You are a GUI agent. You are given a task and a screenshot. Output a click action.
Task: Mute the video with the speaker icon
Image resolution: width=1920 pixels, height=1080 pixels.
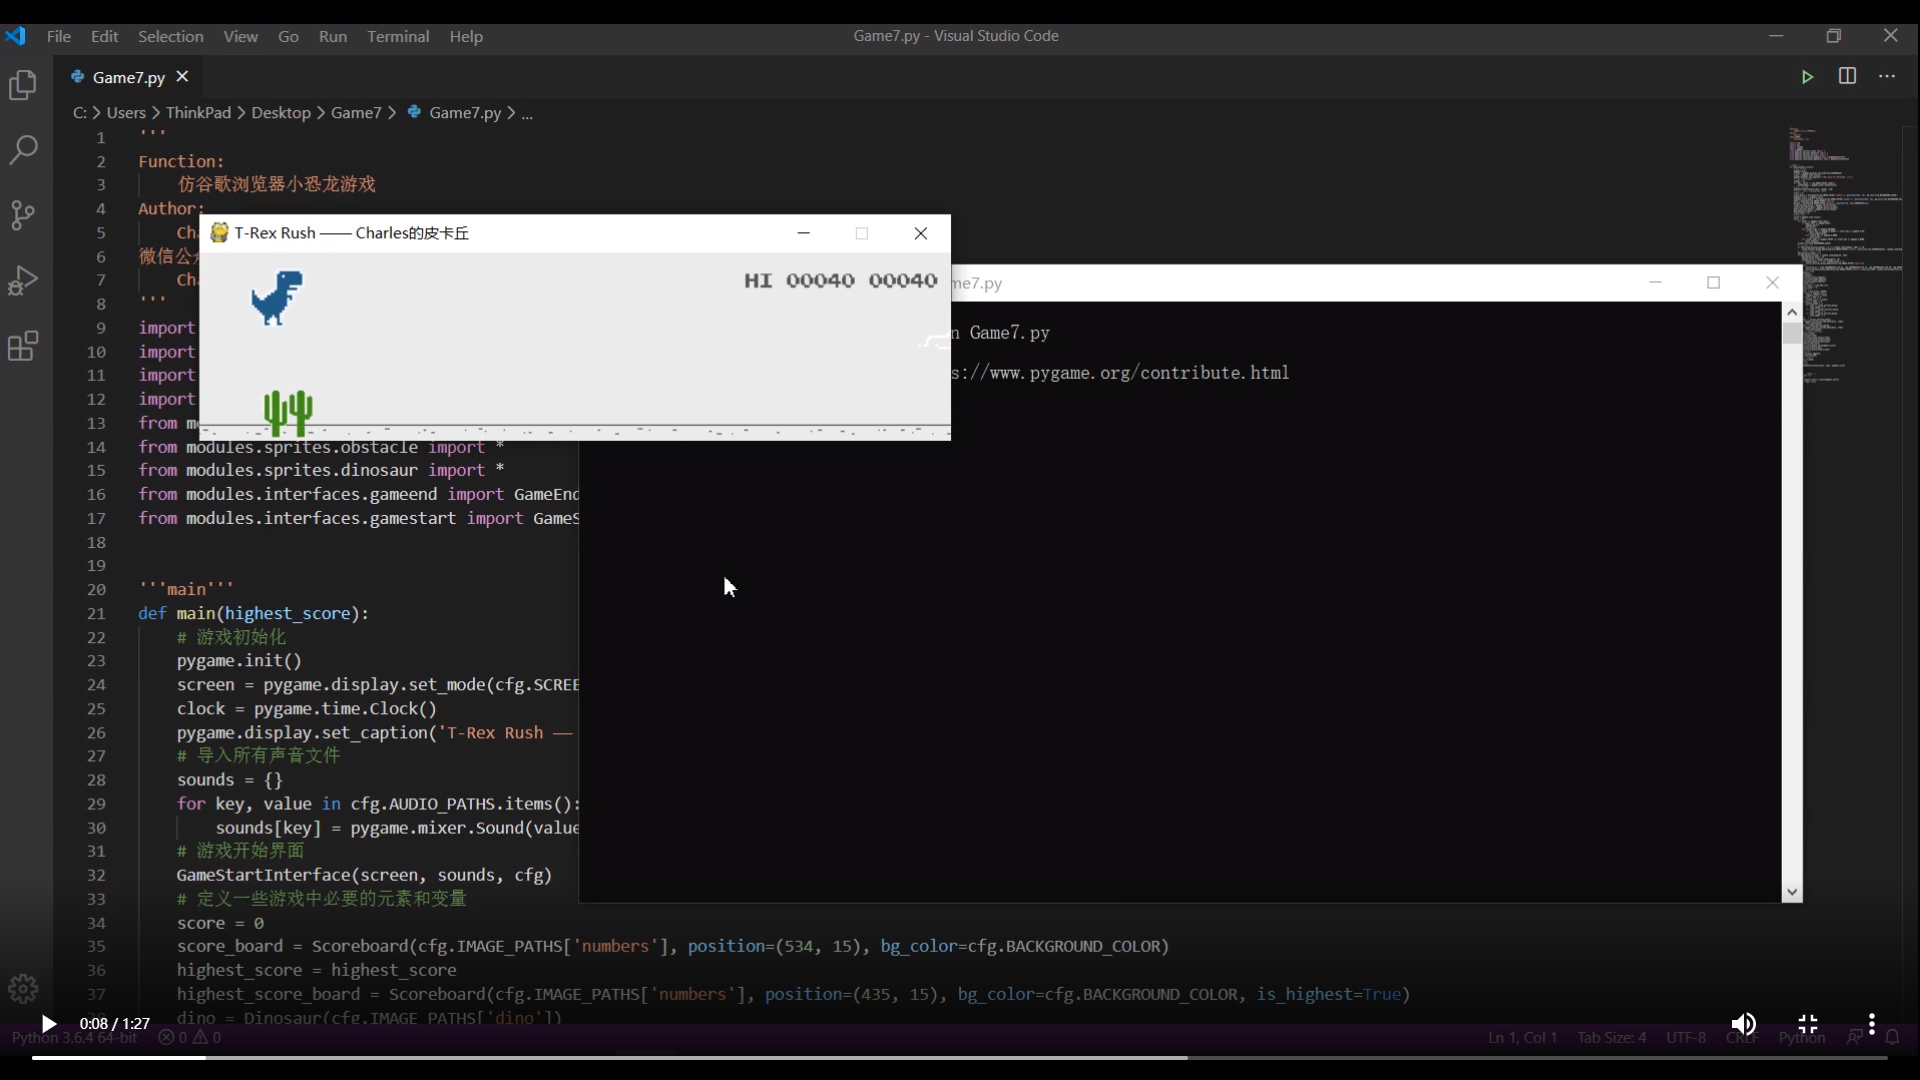click(1743, 1024)
